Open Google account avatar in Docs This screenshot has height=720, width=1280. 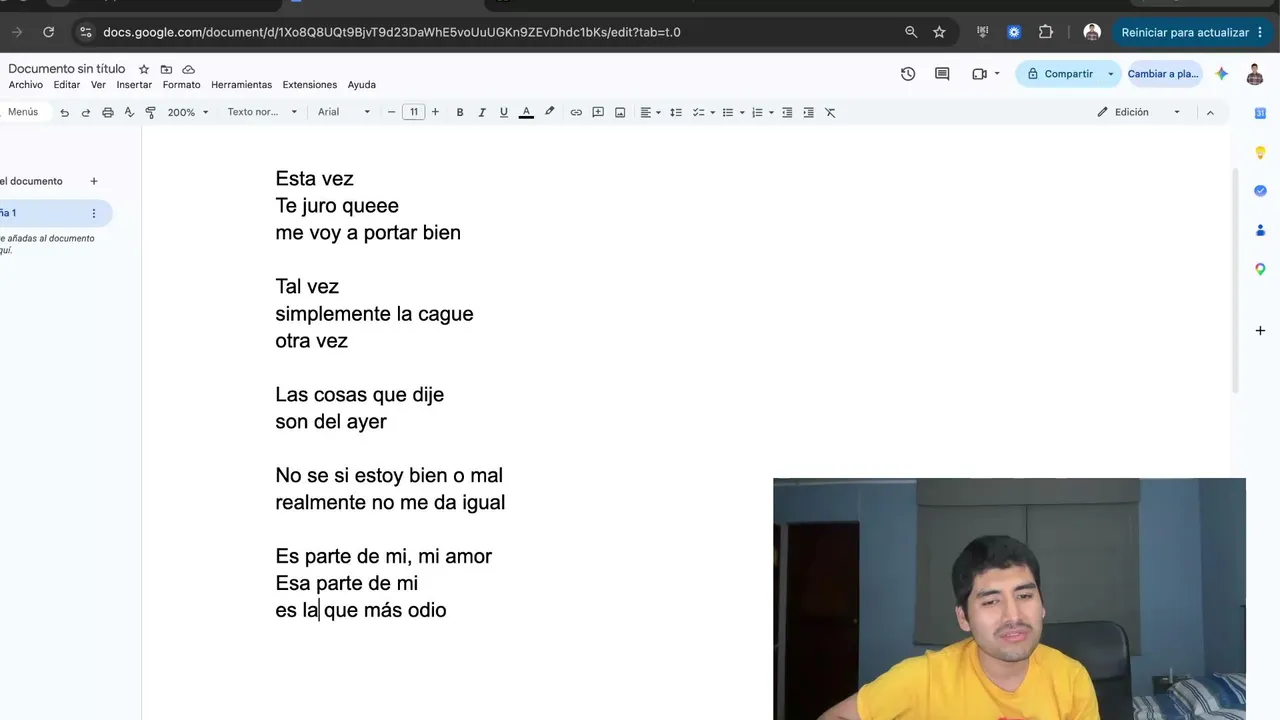click(x=1255, y=74)
